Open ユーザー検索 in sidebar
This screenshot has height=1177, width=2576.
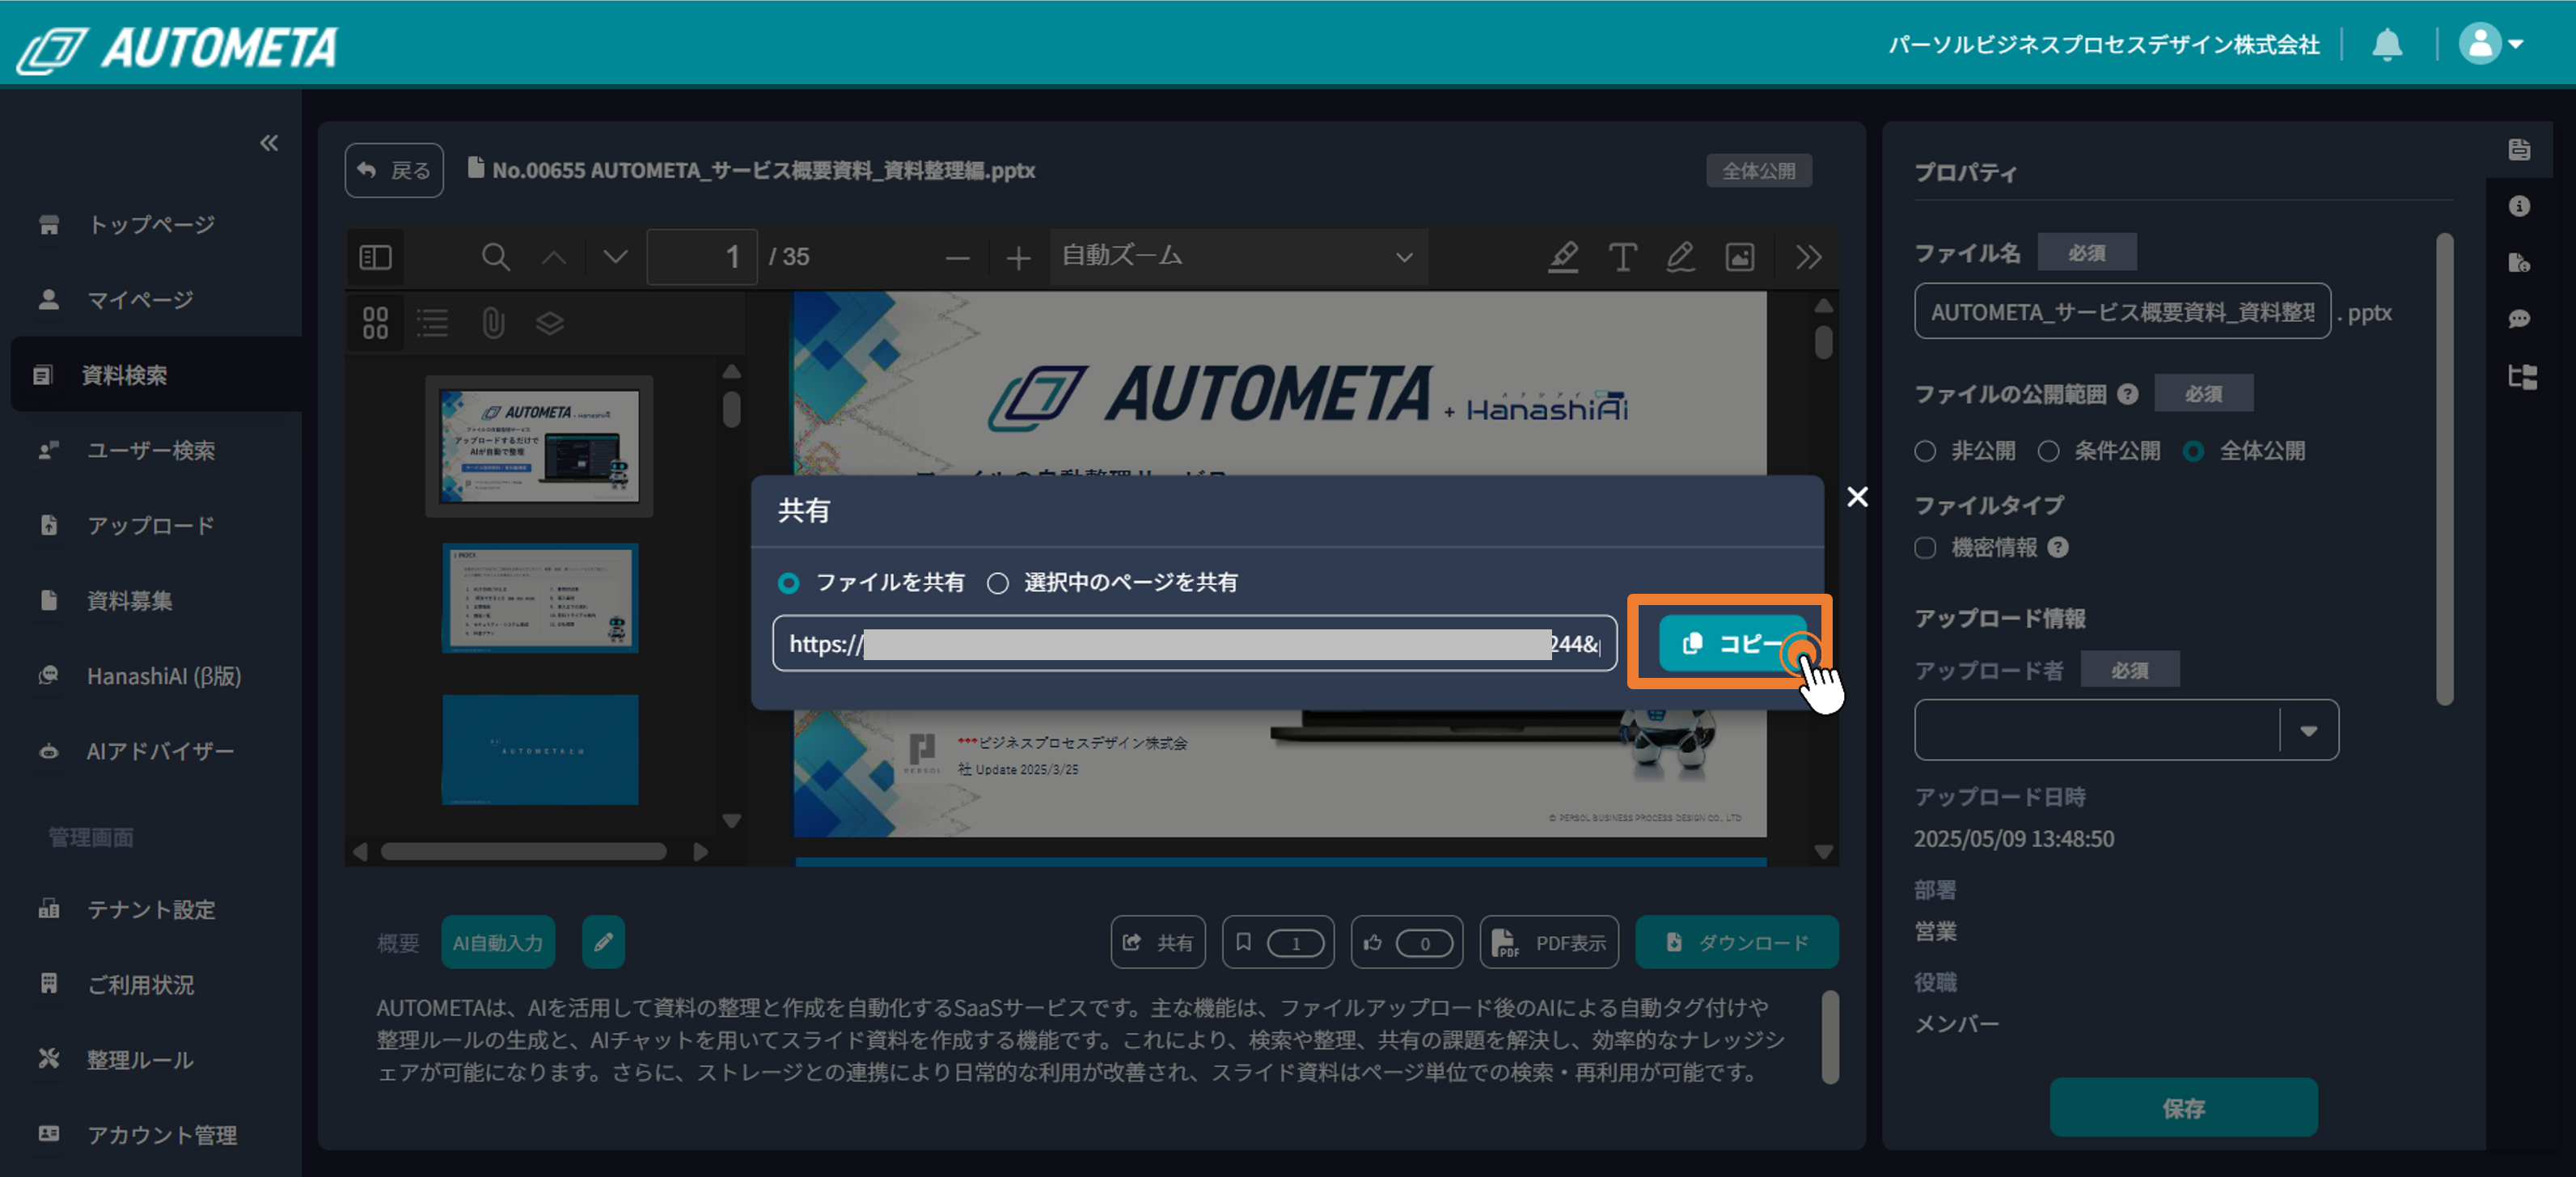point(150,450)
